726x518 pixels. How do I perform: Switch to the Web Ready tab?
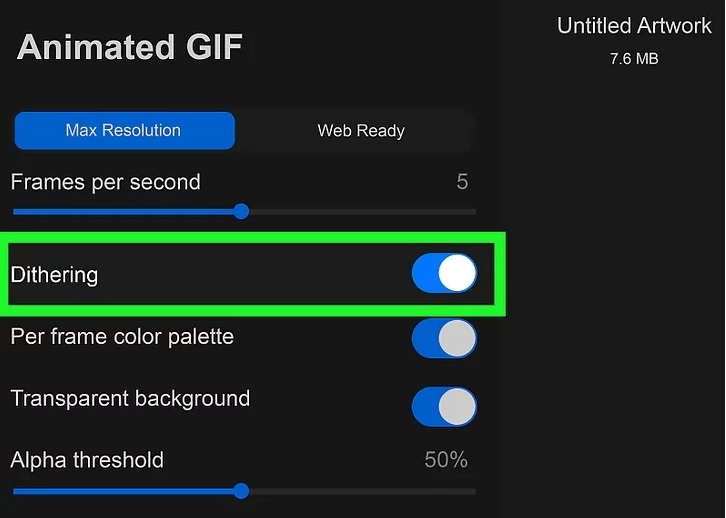coord(361,130)
